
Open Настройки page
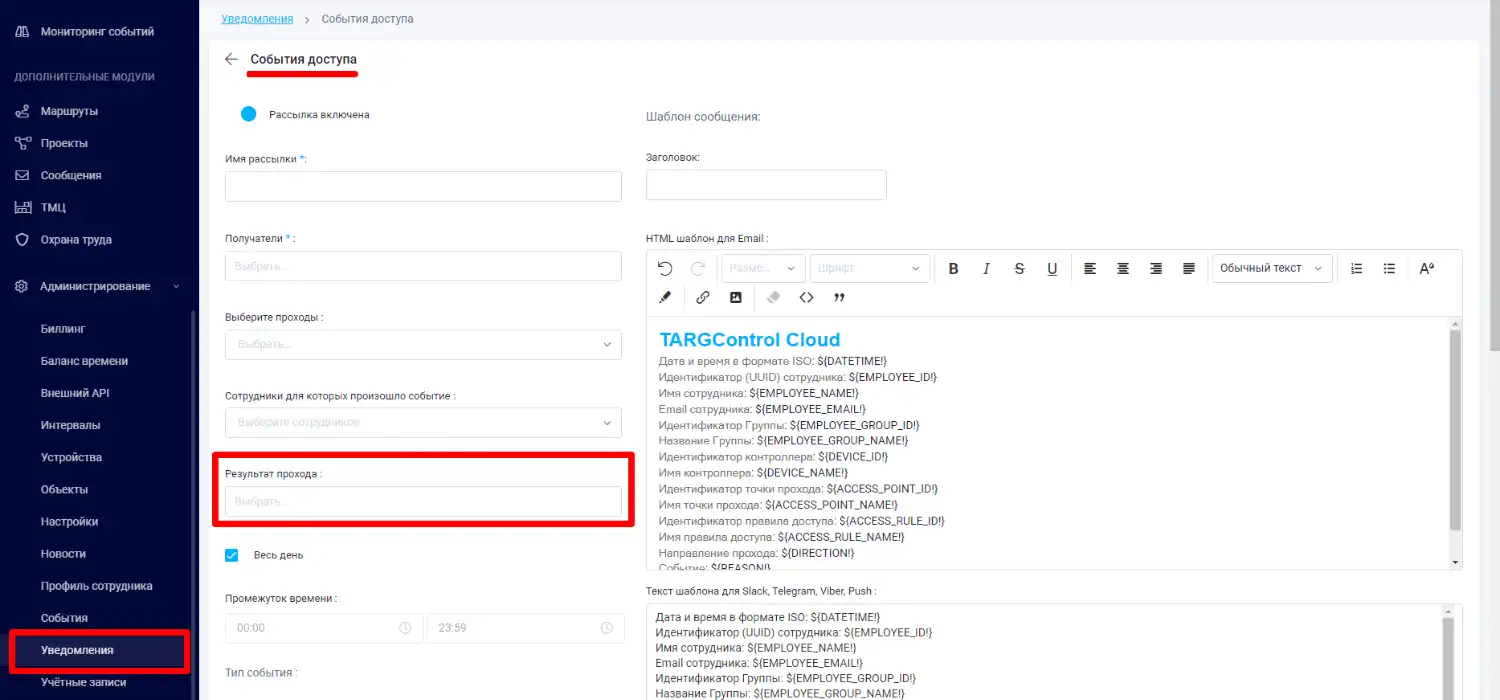tap(69, 521)
